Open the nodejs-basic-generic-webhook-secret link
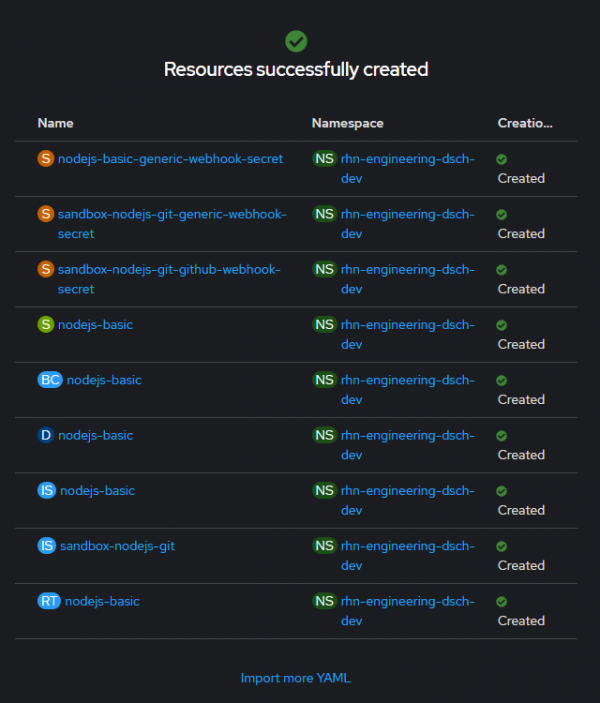 tap(170, 159)
